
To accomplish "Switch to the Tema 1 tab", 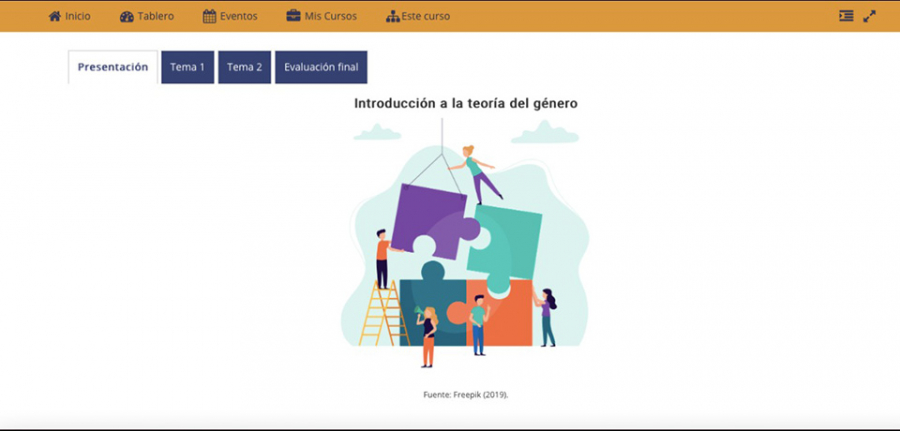I will tap(188, 67).
